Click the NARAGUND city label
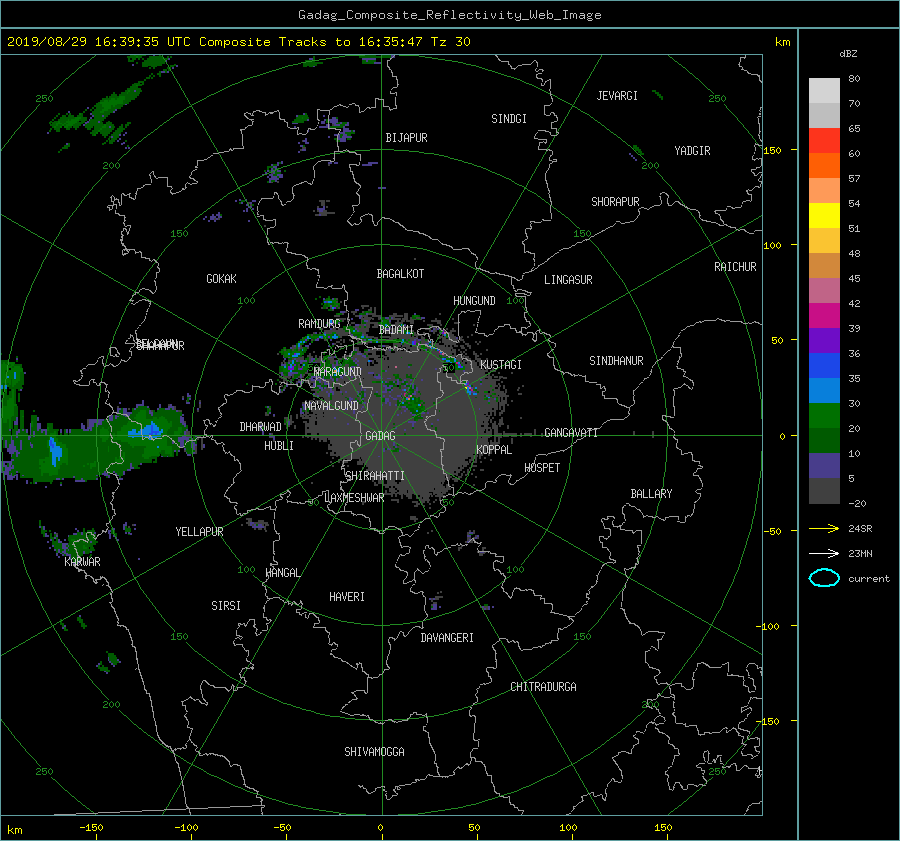900x841 pixels. click(x=338, y=372)
